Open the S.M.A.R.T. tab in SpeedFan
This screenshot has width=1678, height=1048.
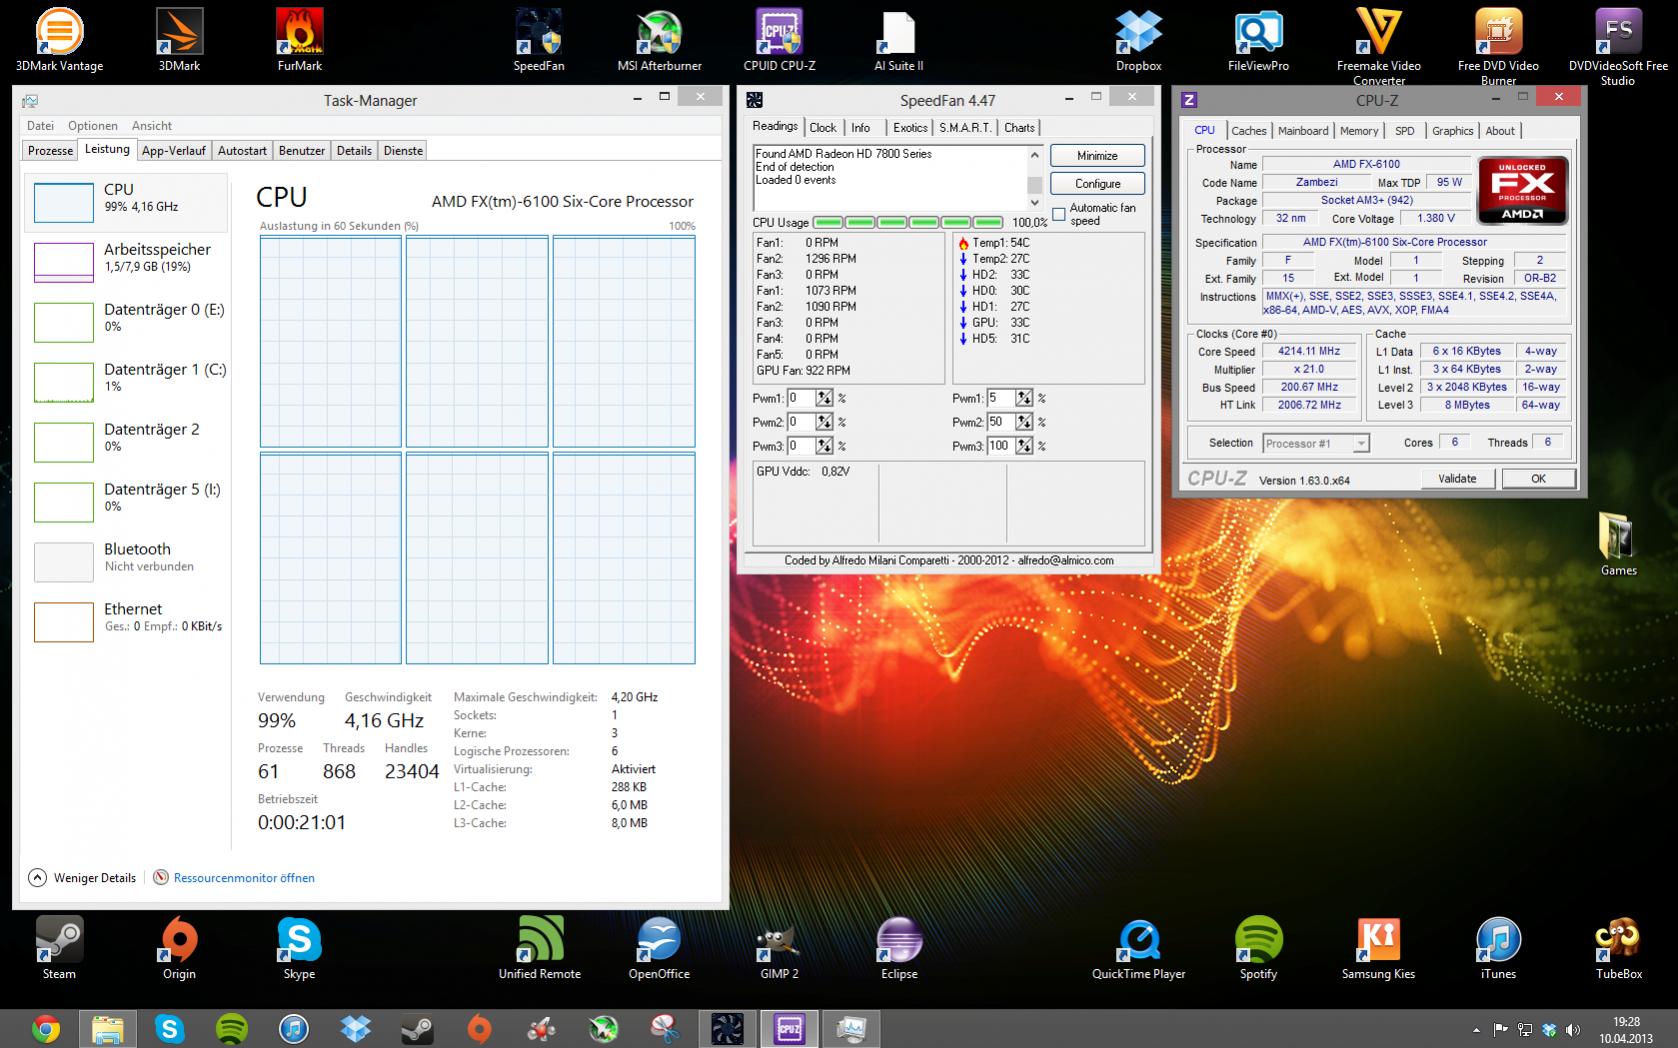965,128
